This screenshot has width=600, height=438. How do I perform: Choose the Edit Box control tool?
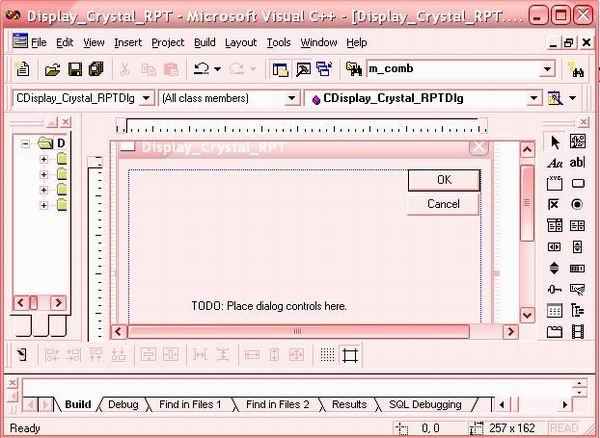(577, 163)
